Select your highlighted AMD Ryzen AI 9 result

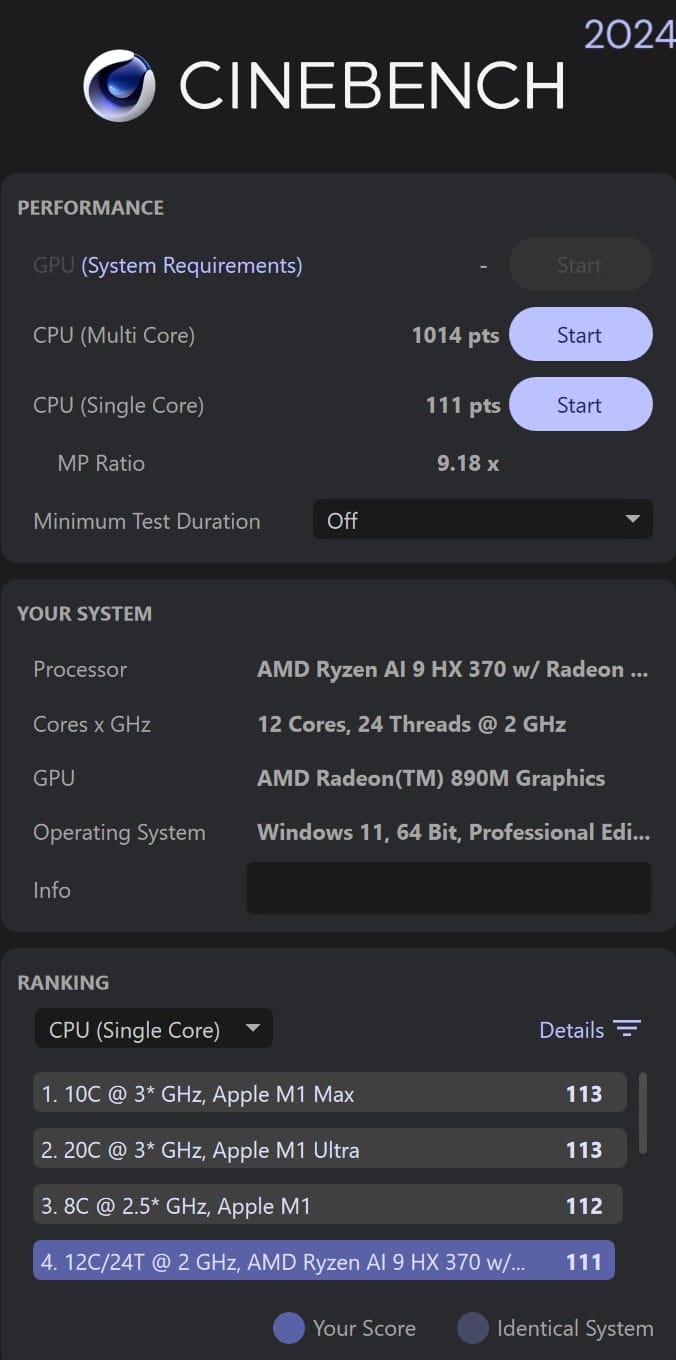click(x=328, y=1261)
